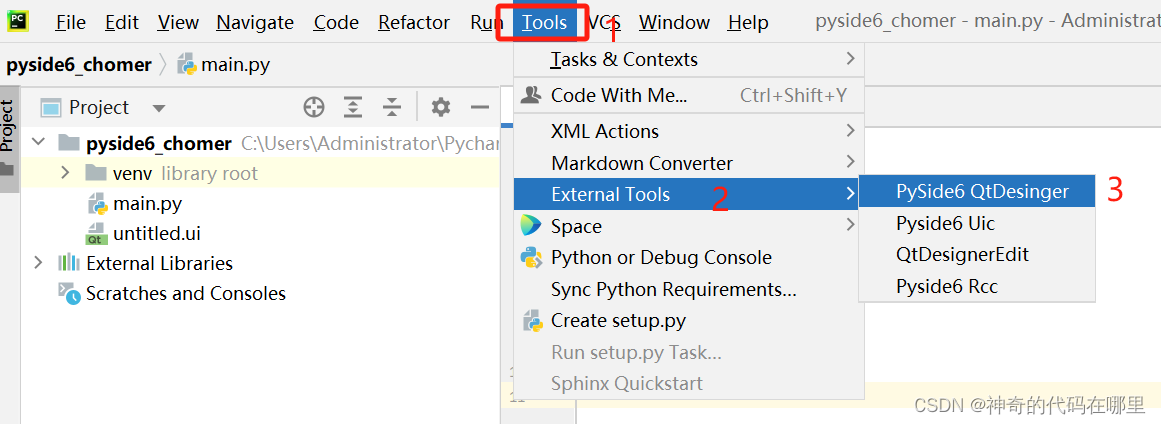Click Tasks & Contexts submenu arrow
Viewport: 1161px width, 424px height.
click(850, 58)
